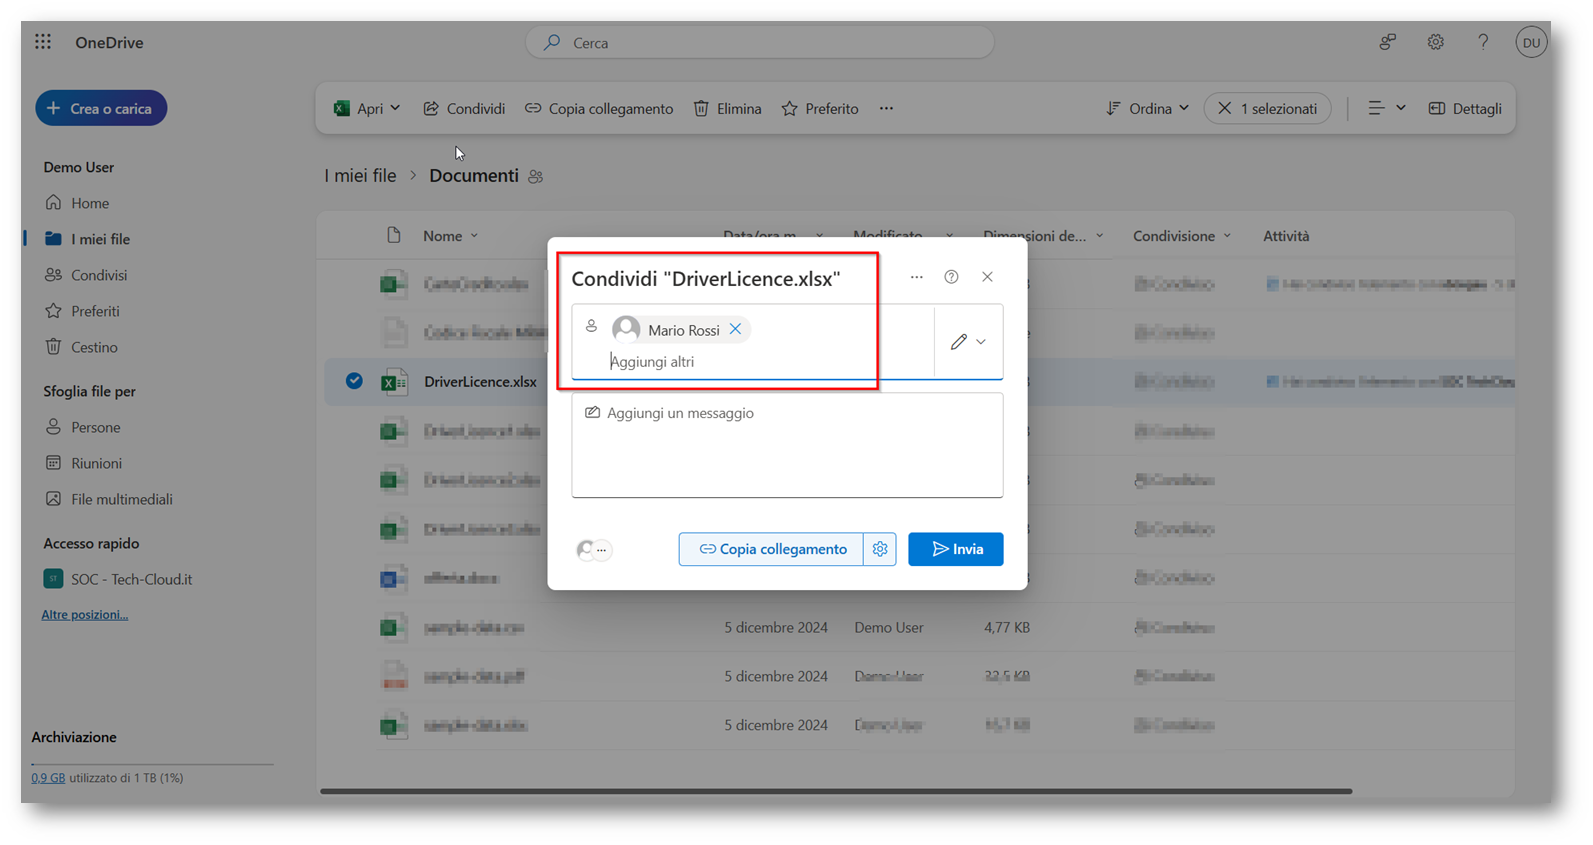Go to Condivisi in sidebar
Image resolution: width=1593 pixels, height=845 pixels.
point(98,275)
